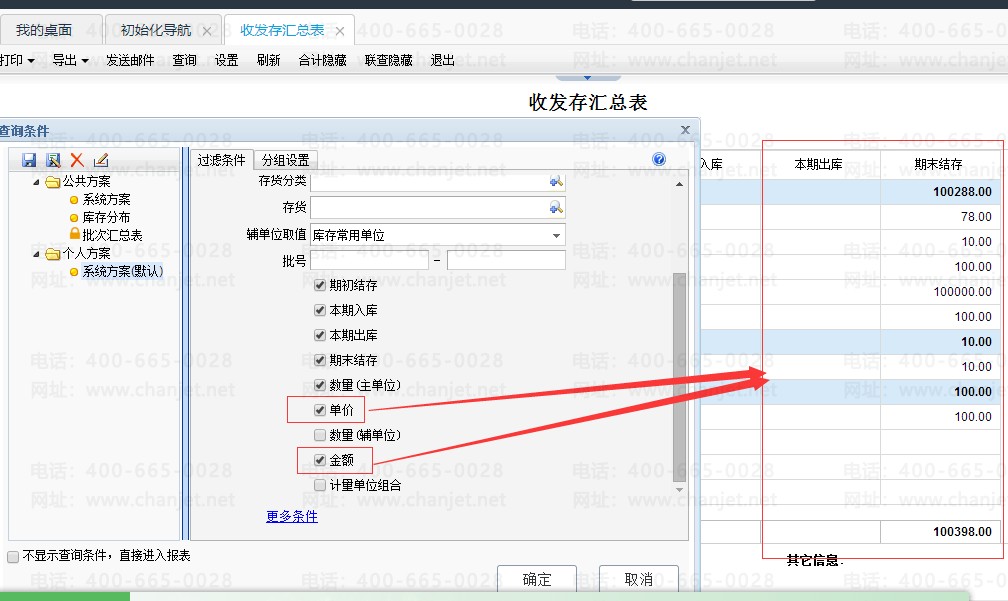Screen dimensions: 1008x601
Task: Select 系统方案(默认) scheme
Action: (123, 272)
